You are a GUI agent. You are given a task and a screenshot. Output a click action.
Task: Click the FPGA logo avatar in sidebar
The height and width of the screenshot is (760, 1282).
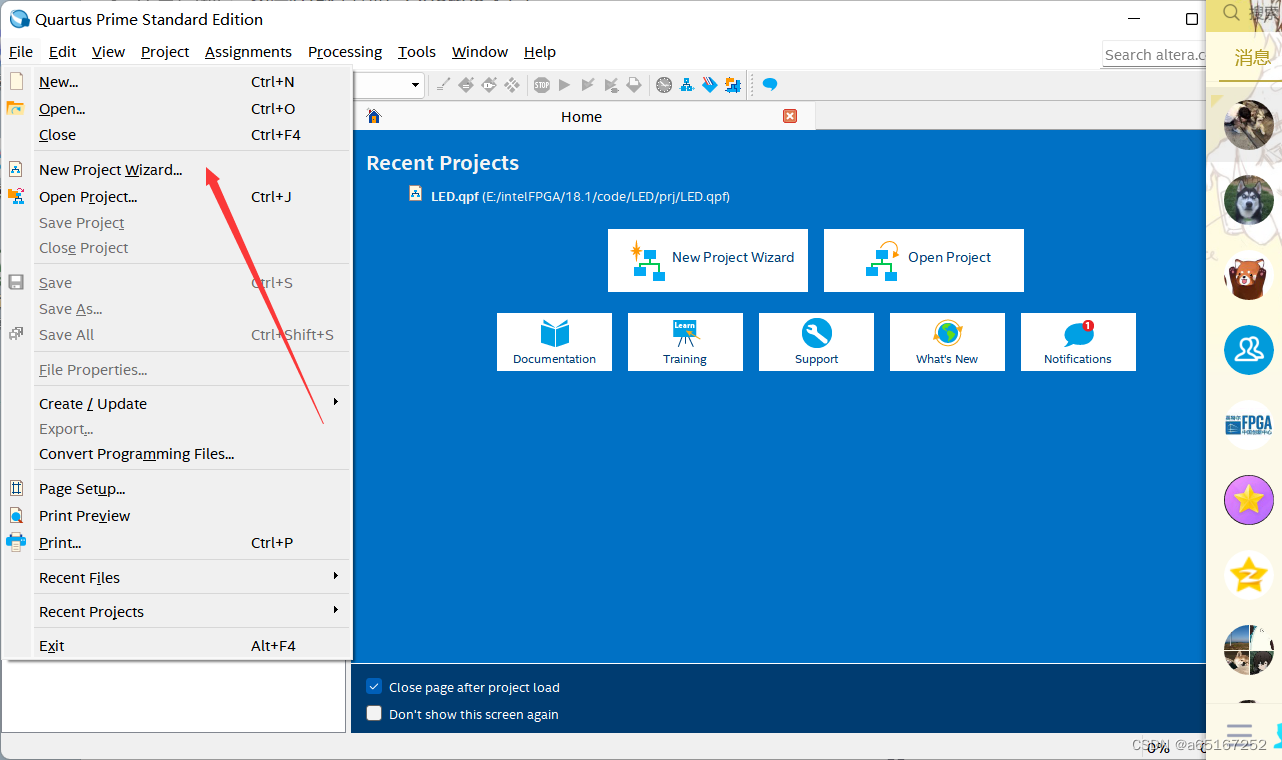(1248, 425)
